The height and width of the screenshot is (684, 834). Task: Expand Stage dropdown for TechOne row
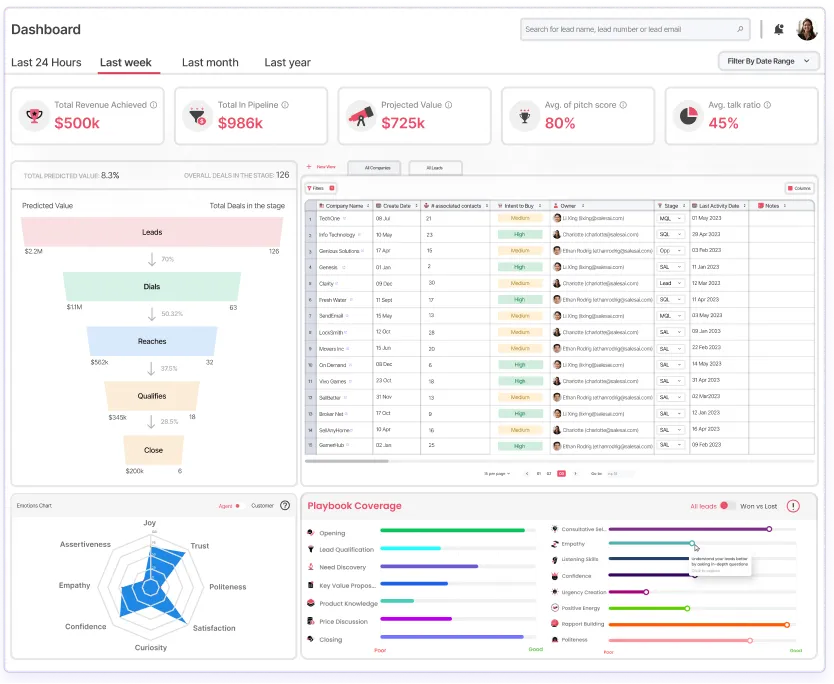click(670, 219)
